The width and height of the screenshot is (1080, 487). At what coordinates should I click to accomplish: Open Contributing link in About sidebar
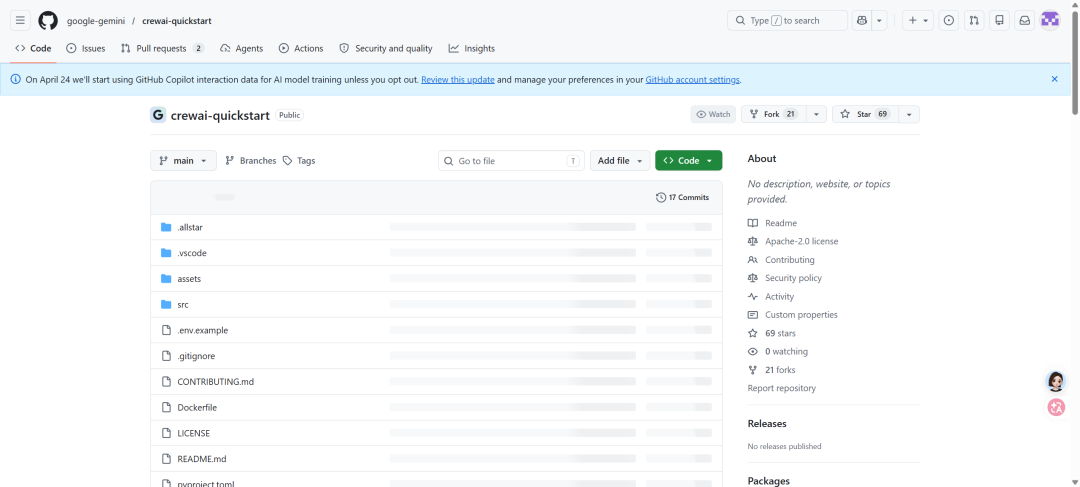[x=781, y=260]
